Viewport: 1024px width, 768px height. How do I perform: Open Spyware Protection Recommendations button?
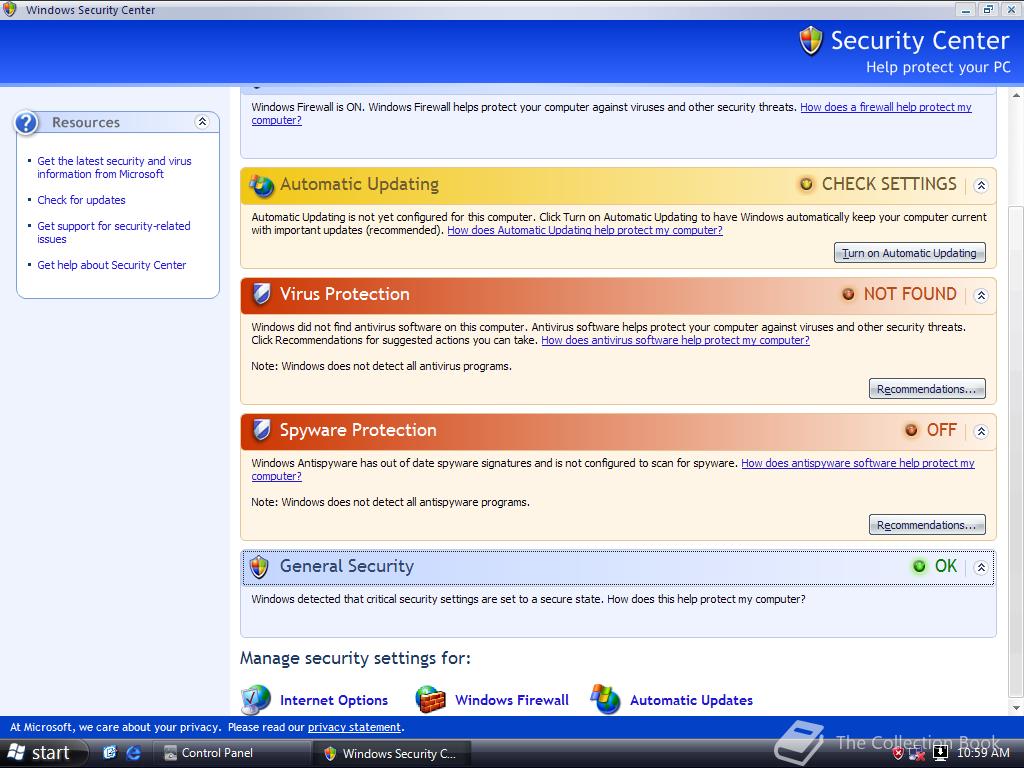point(927,524)
